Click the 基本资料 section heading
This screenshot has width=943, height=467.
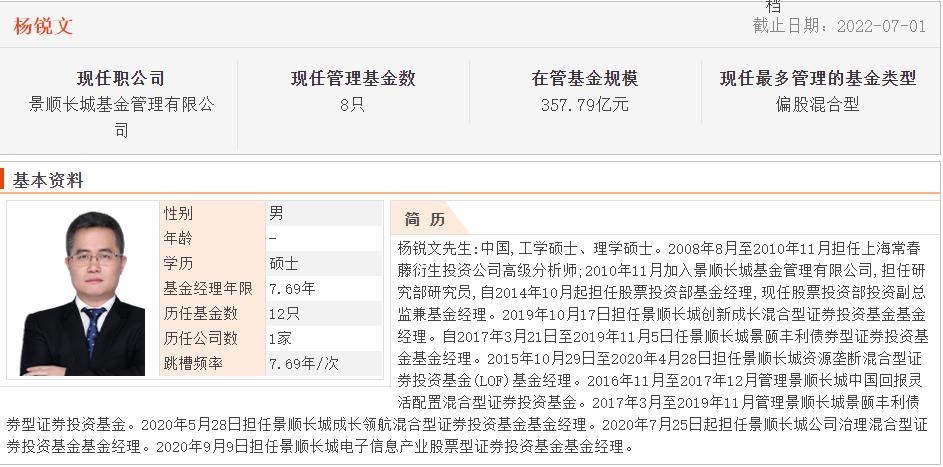48,180
